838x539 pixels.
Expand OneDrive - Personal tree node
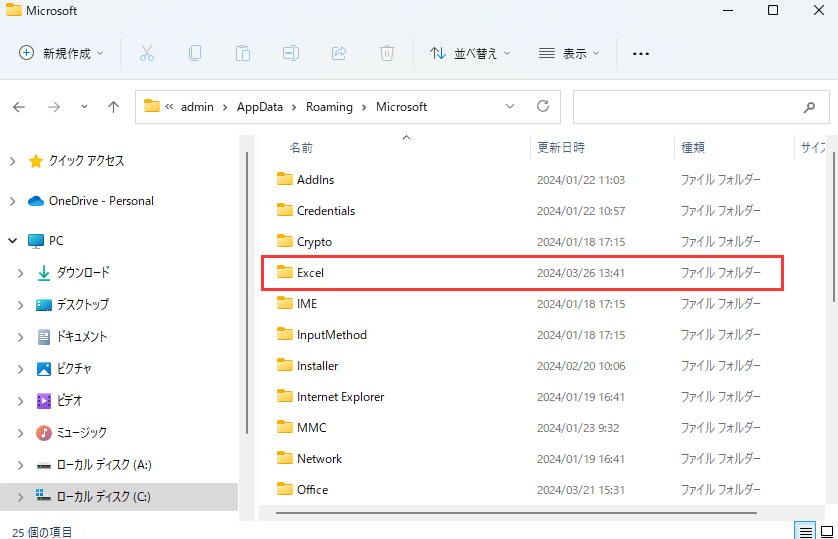13,201
